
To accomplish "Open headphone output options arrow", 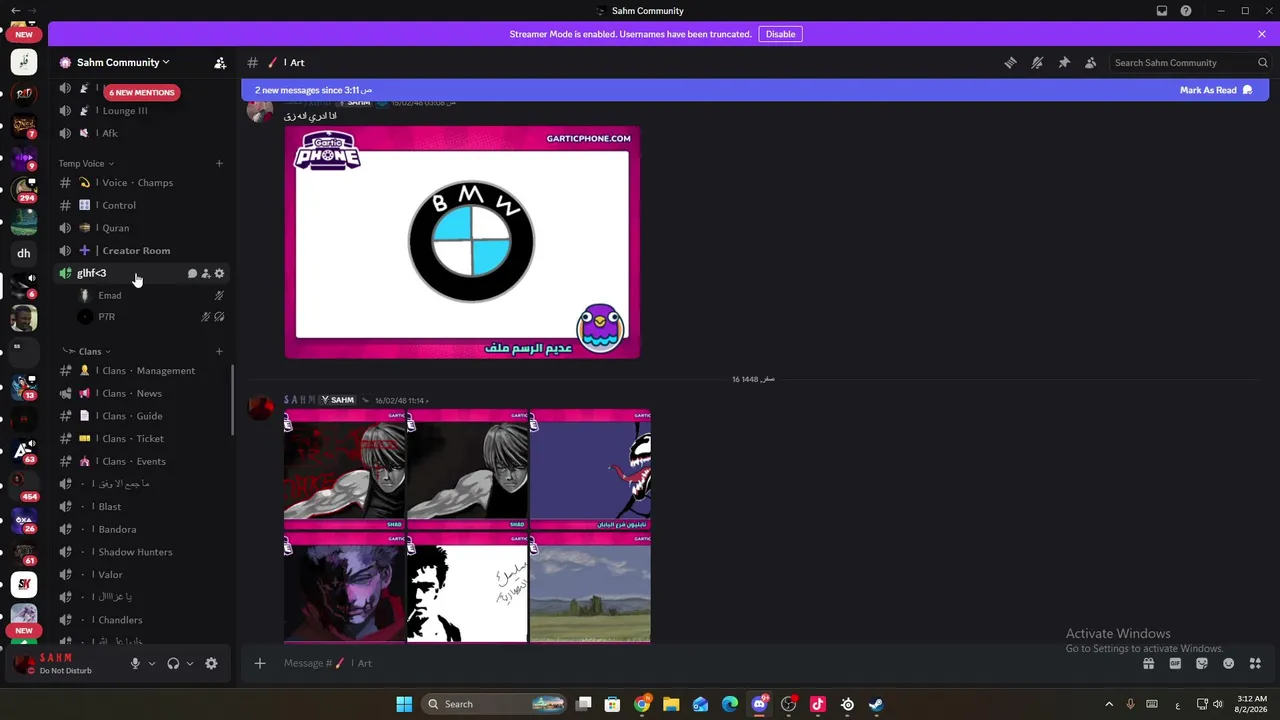I will (190, 663).
